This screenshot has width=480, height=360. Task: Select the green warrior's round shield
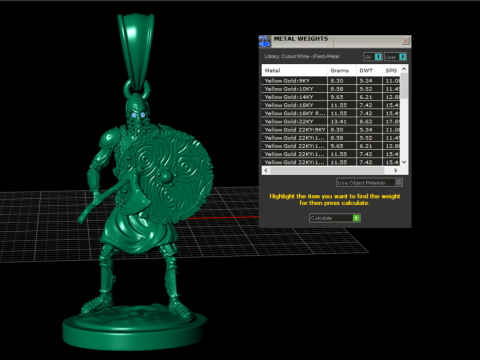[170, 173]
